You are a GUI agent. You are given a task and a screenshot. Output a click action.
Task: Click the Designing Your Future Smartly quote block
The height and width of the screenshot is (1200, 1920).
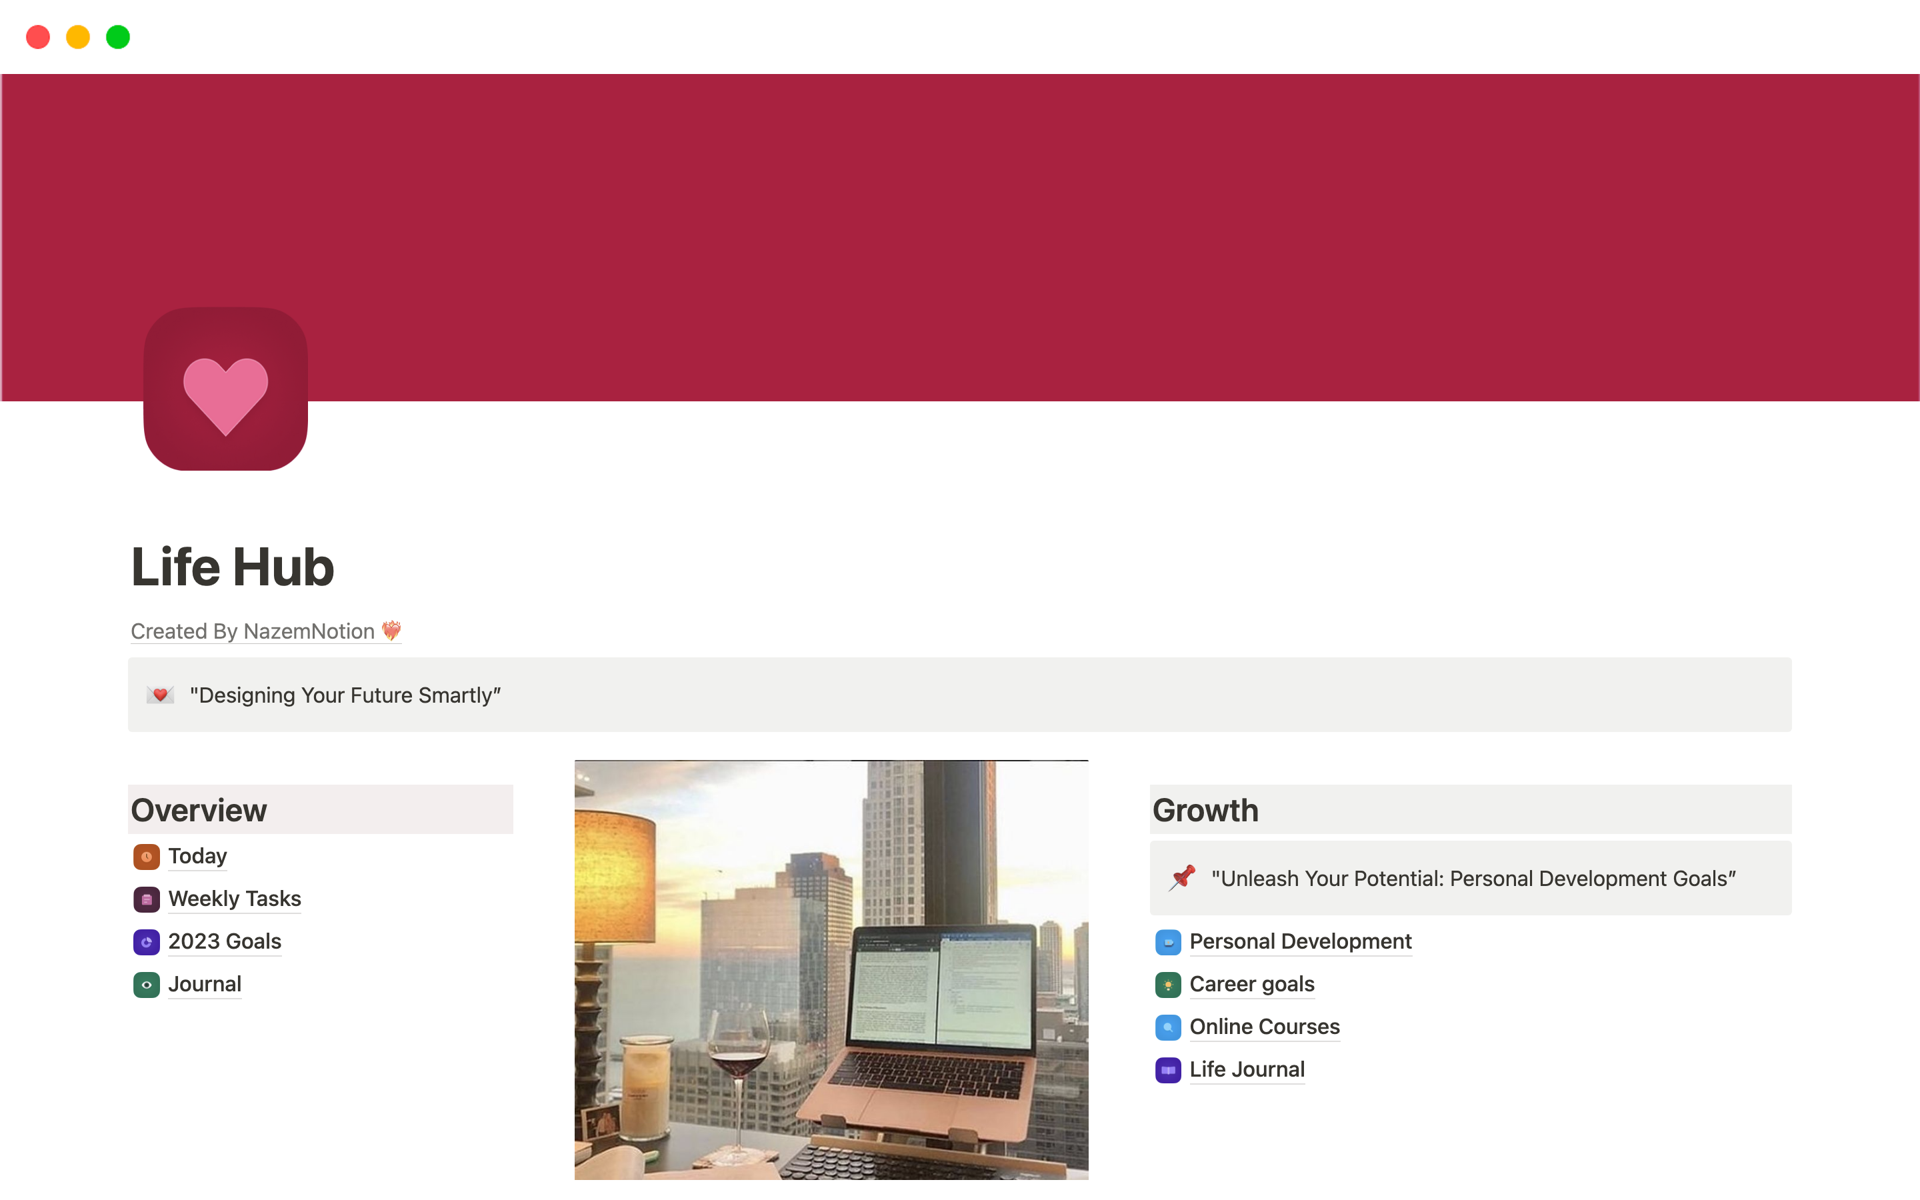point(961,695)
